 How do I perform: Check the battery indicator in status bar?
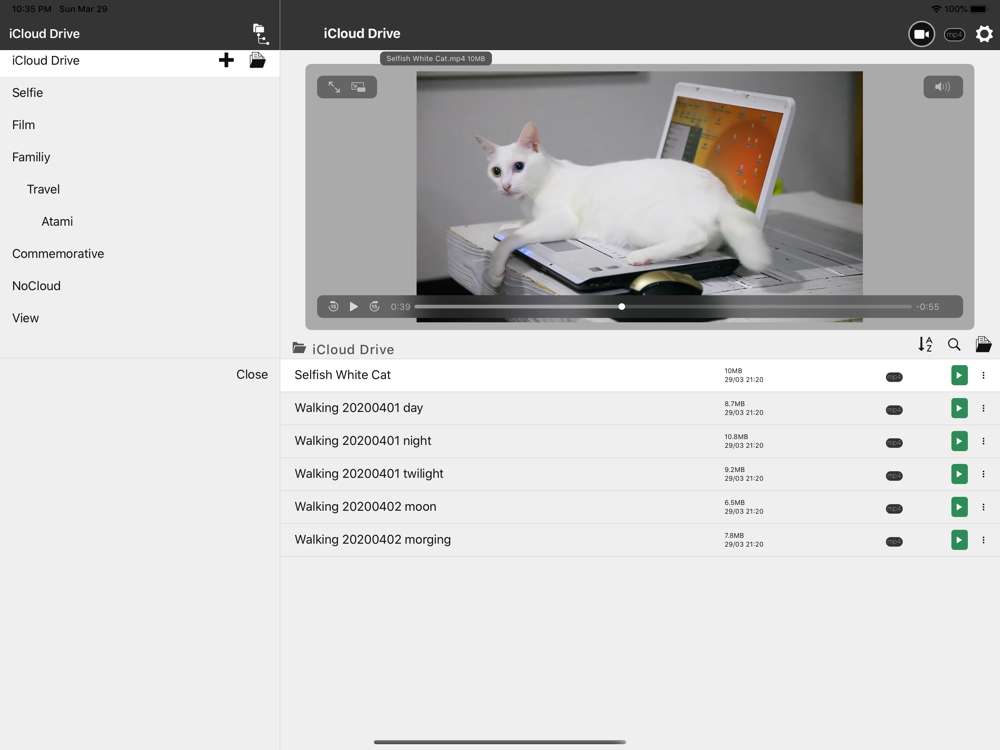[979, 9]
